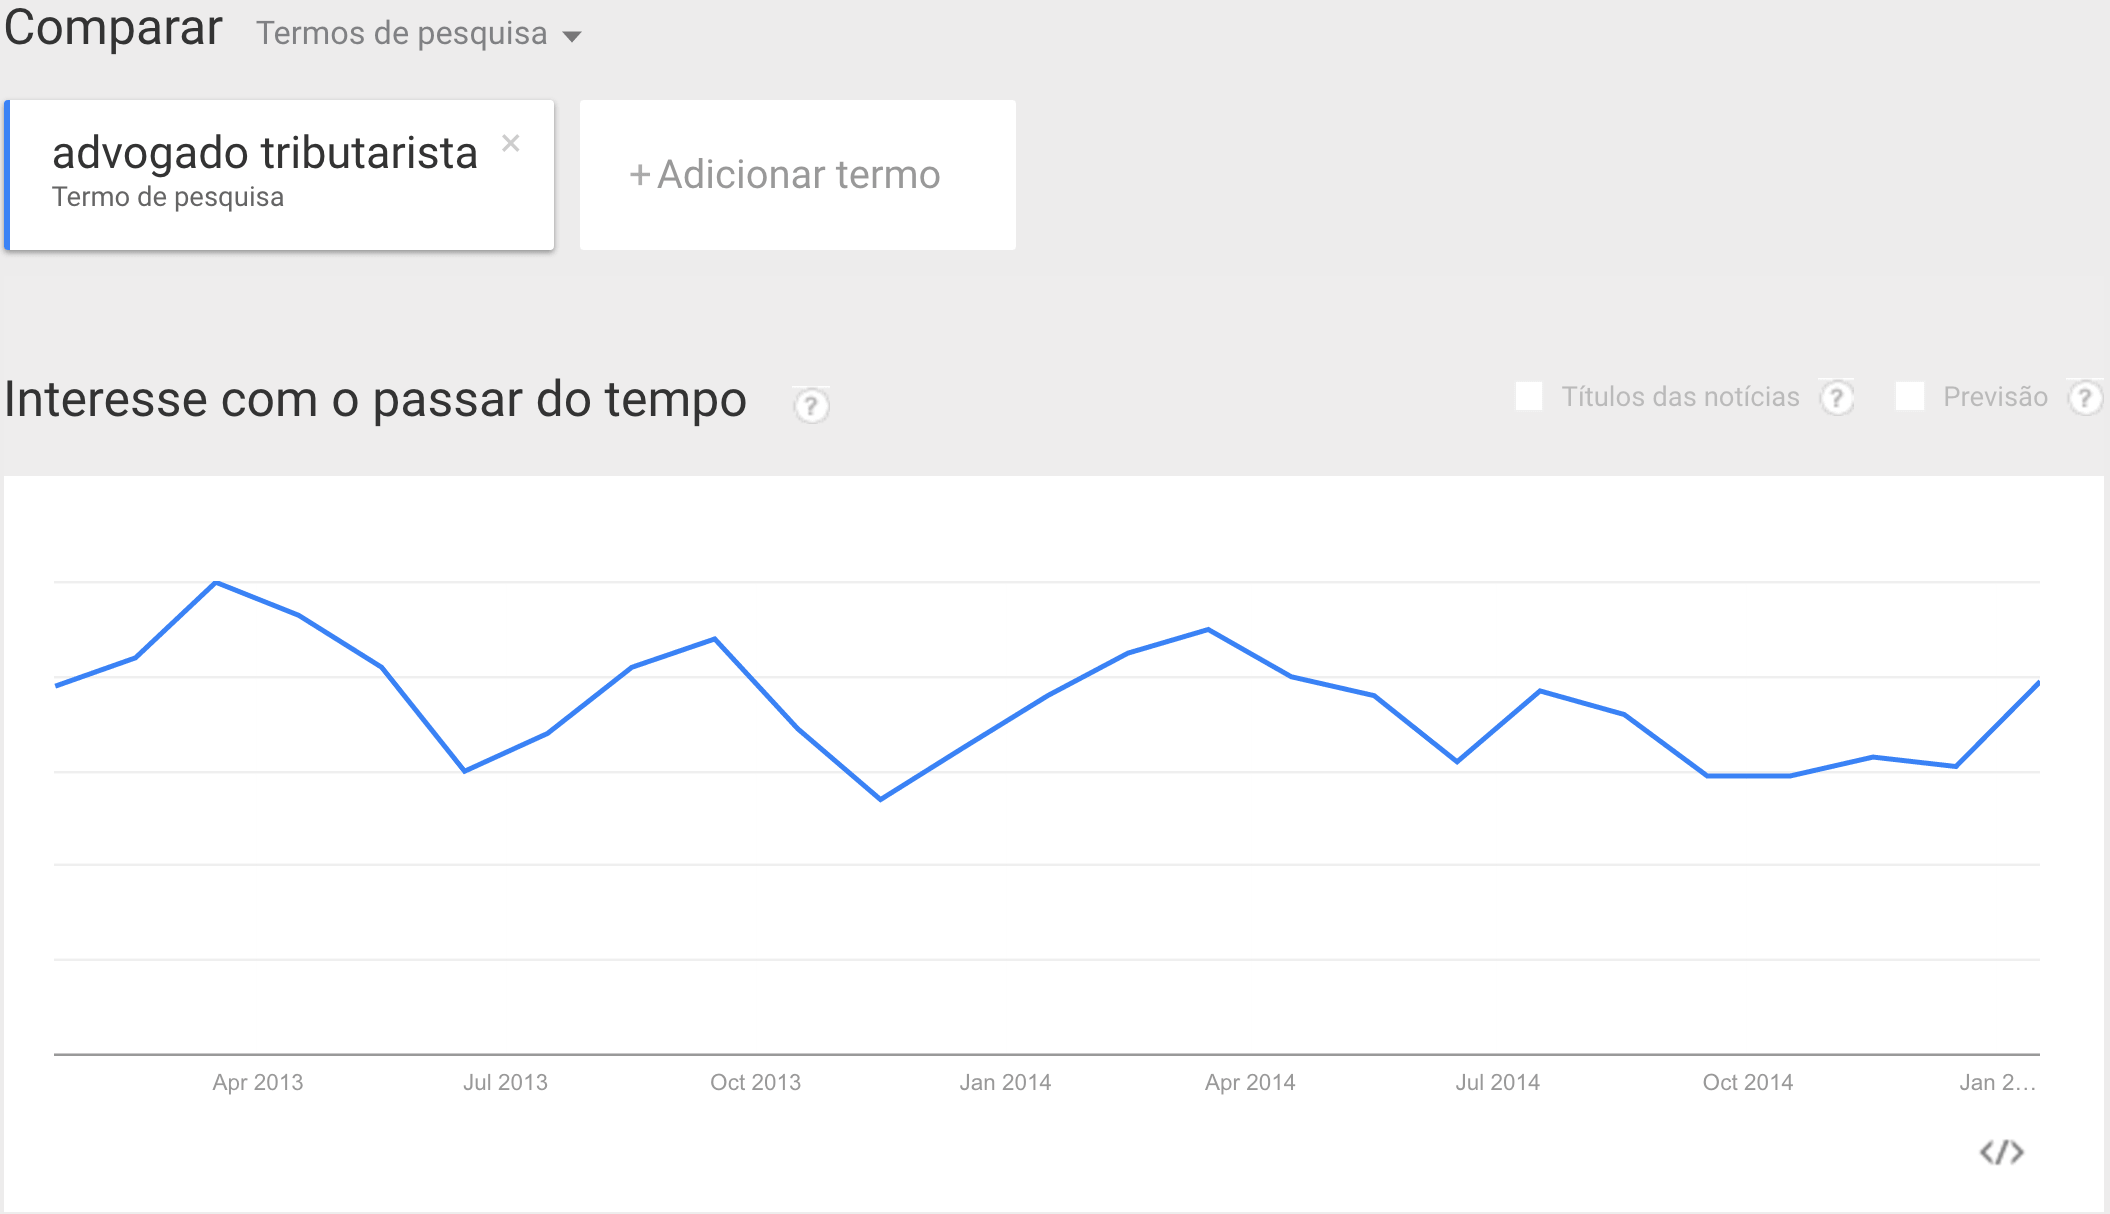Click the trend line's rightmost endpoint

pos(2038,683)
